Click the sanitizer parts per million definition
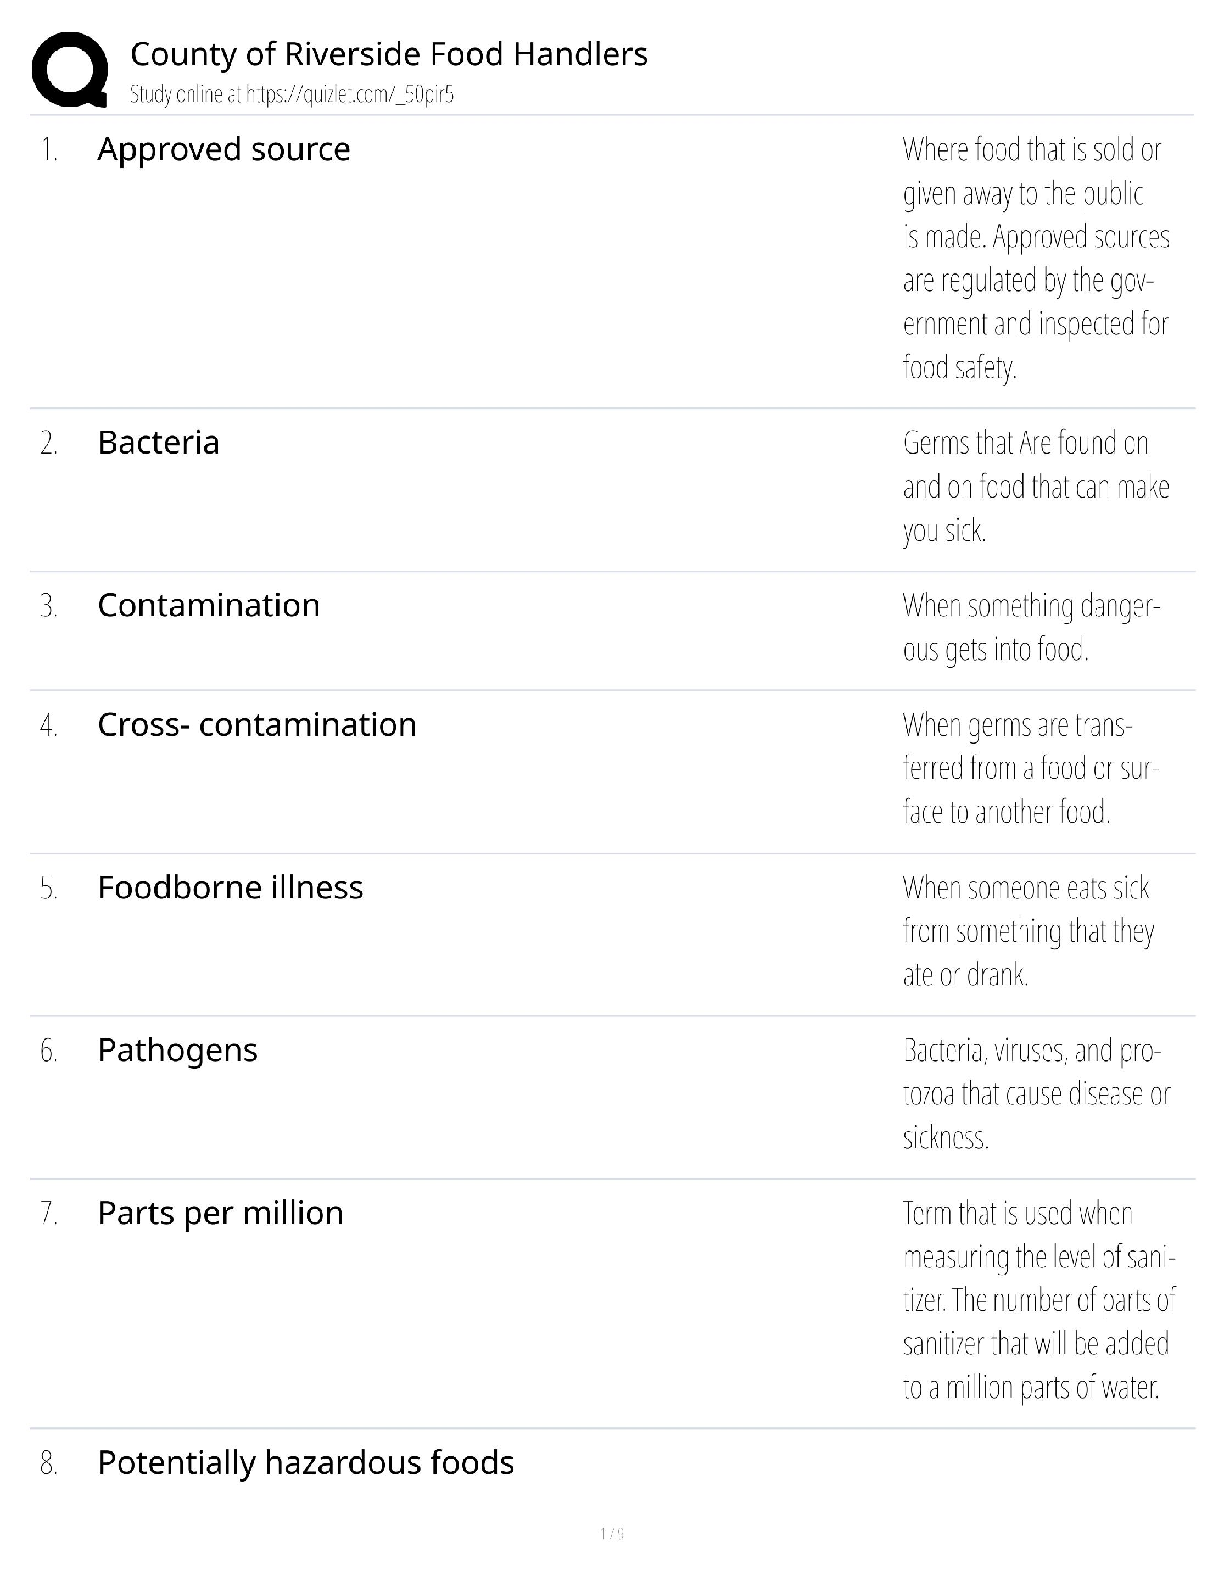Image resolution: width=1224 pixels, height=1584 pixels. coord(1038,1300)
